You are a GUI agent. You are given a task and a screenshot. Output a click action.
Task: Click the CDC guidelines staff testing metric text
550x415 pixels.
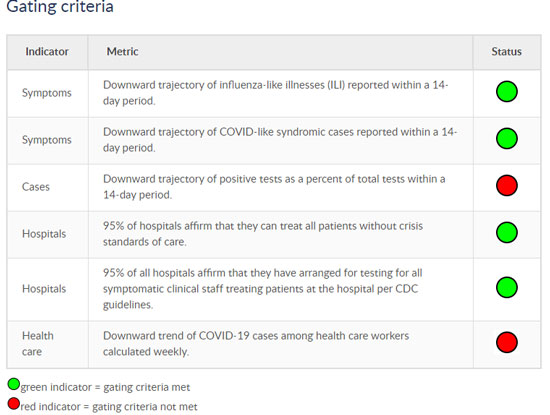[262, 289]
